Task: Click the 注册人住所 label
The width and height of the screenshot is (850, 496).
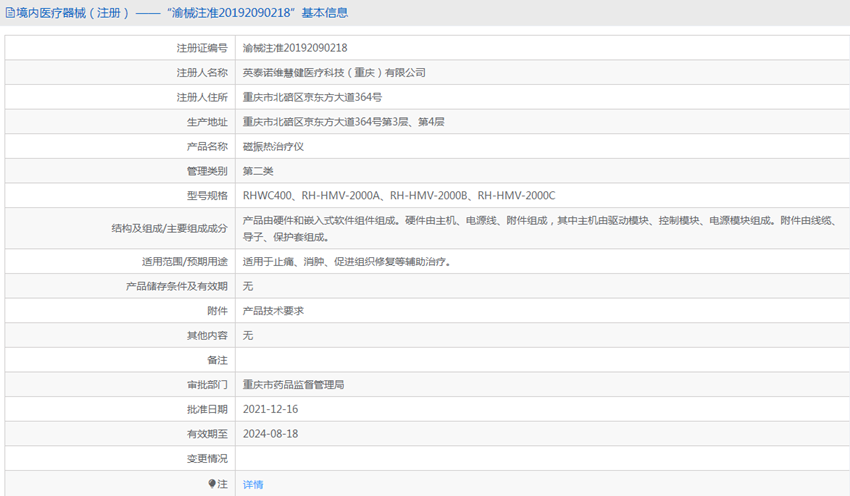Action: (202, 97)
